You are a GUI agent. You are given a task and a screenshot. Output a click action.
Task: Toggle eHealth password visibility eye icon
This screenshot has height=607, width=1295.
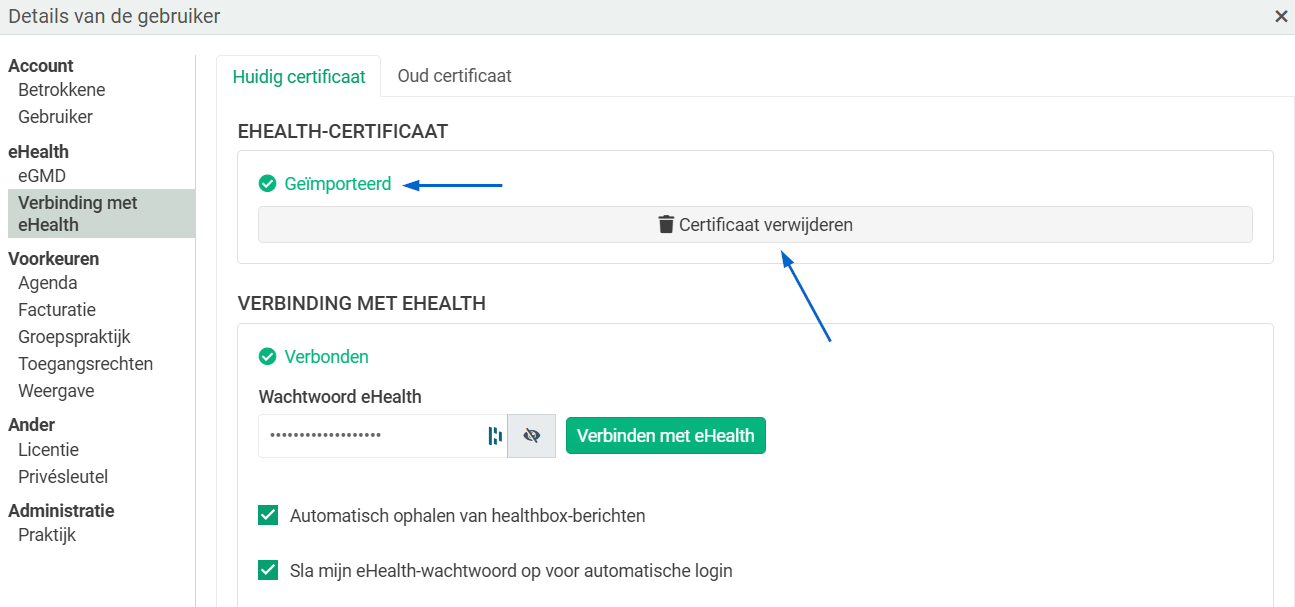tap(531, 436)
